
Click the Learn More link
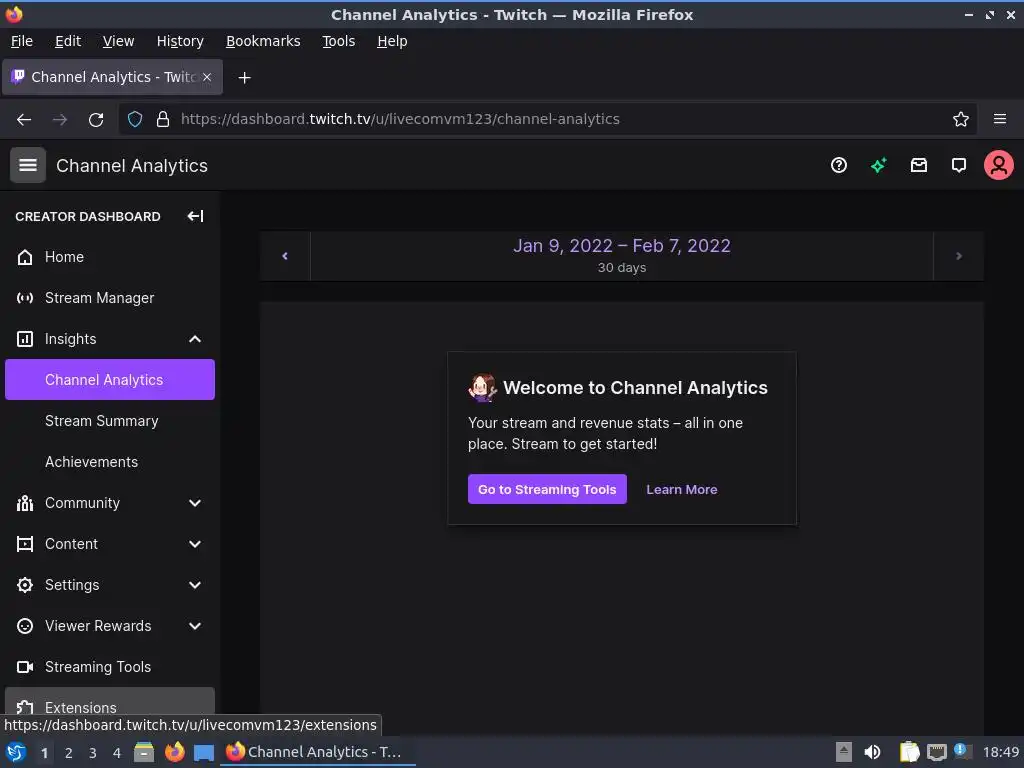coord(682,489)
